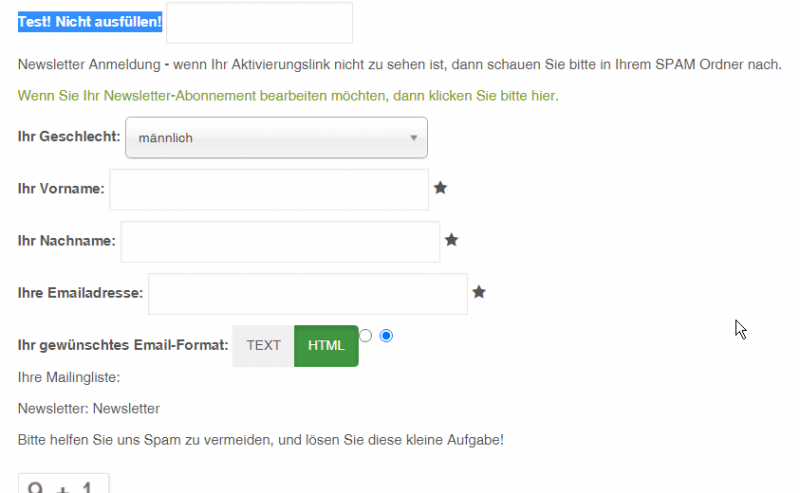Click the required star beside Vorname field
Image resolution: width=800 pixels, height=493 pixels.
440,187
